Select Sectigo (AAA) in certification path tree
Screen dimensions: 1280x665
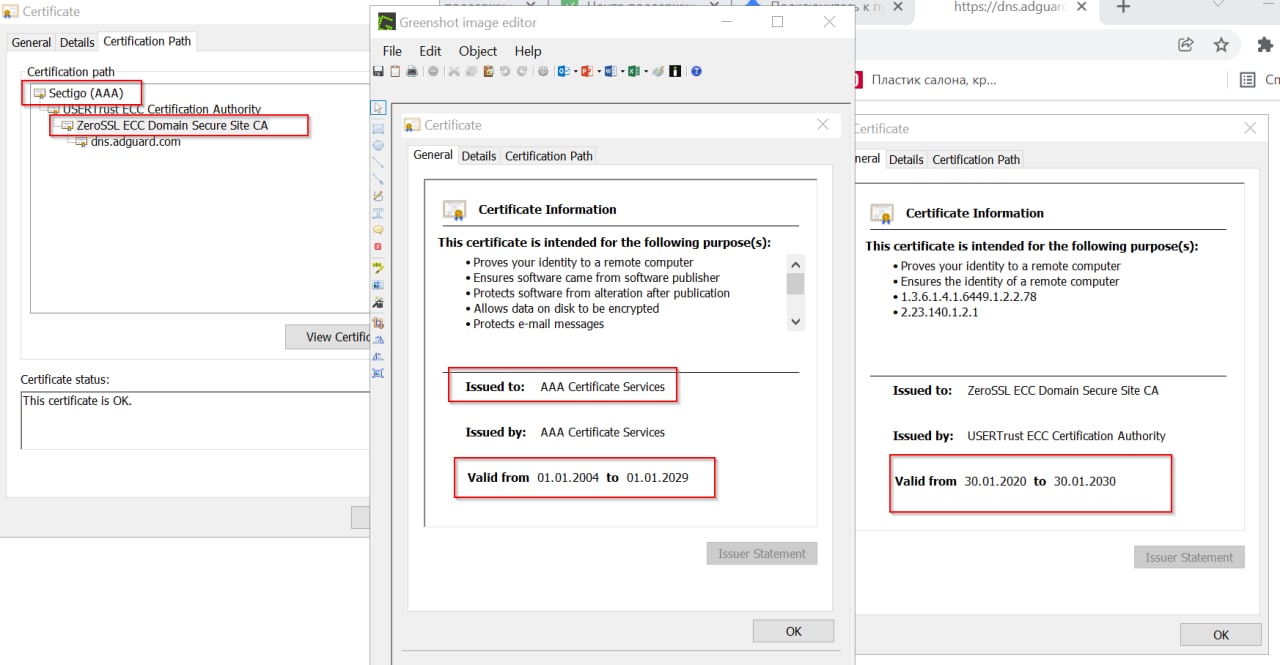(86, 93)
